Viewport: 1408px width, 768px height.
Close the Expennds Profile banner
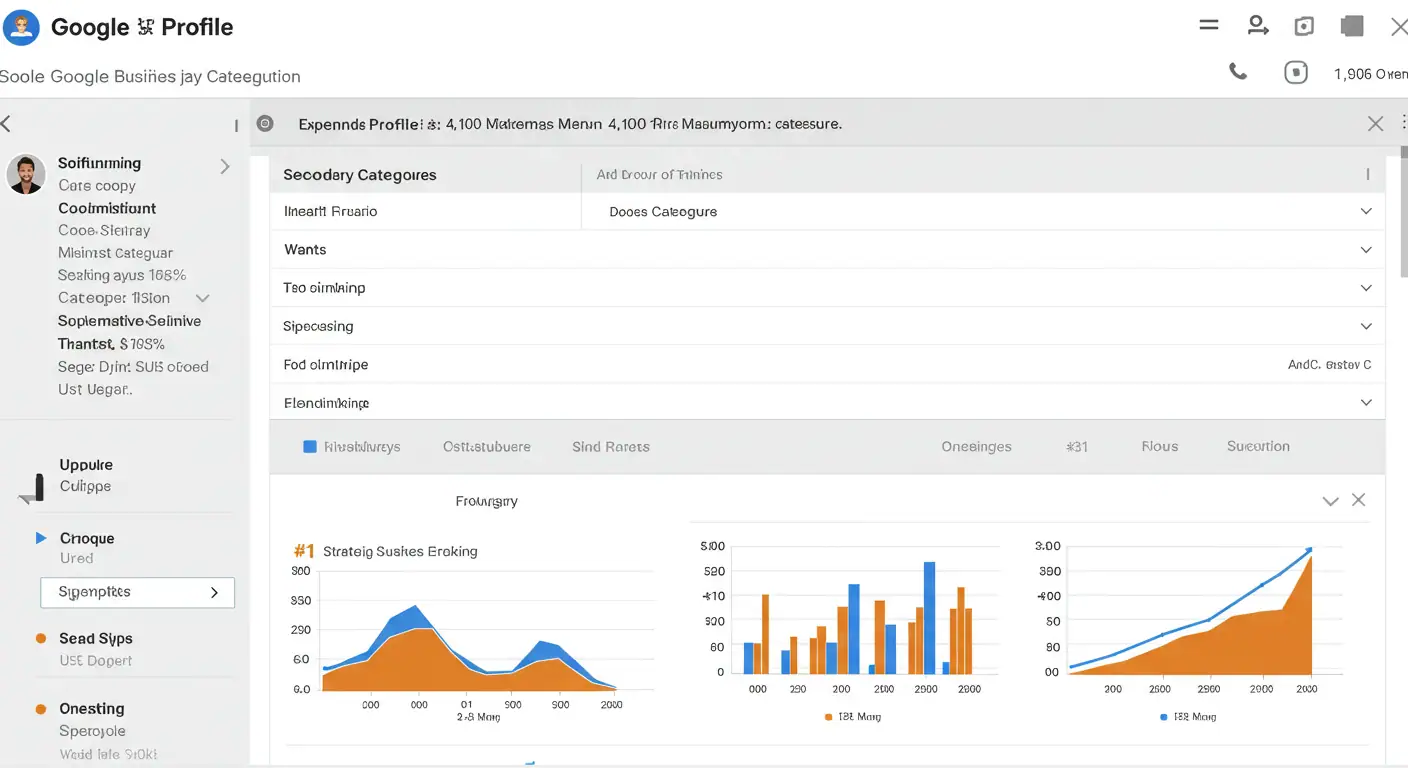pos(1375,124)
